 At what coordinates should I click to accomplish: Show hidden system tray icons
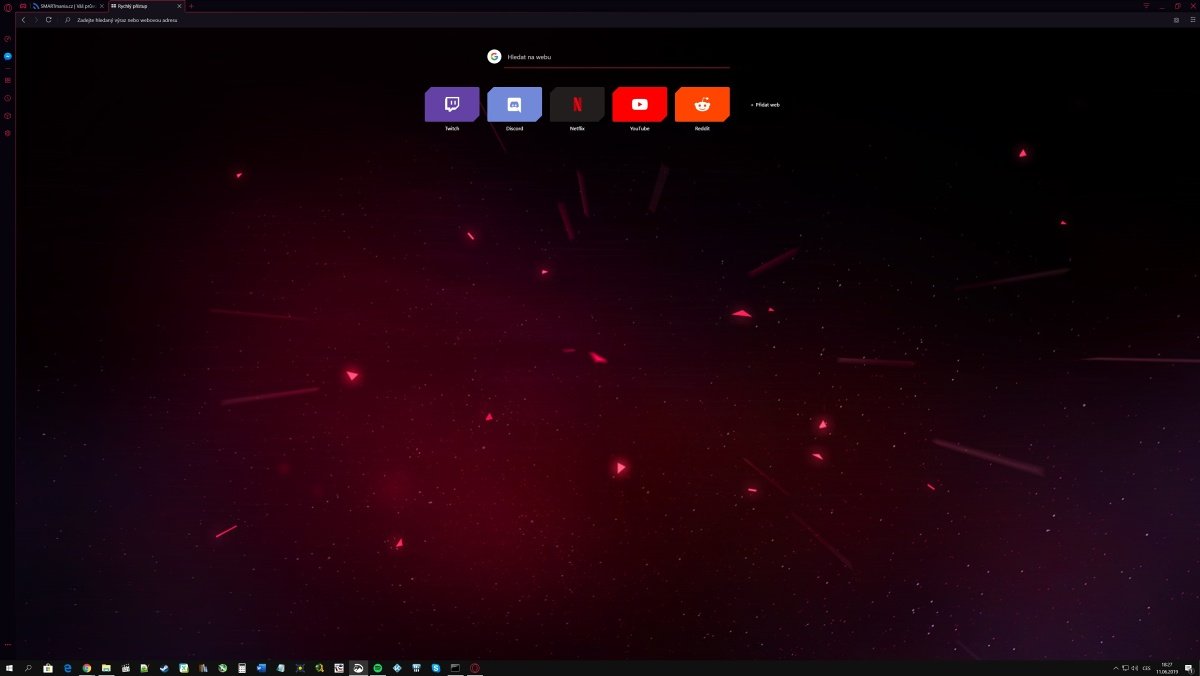click(1116, 667)
